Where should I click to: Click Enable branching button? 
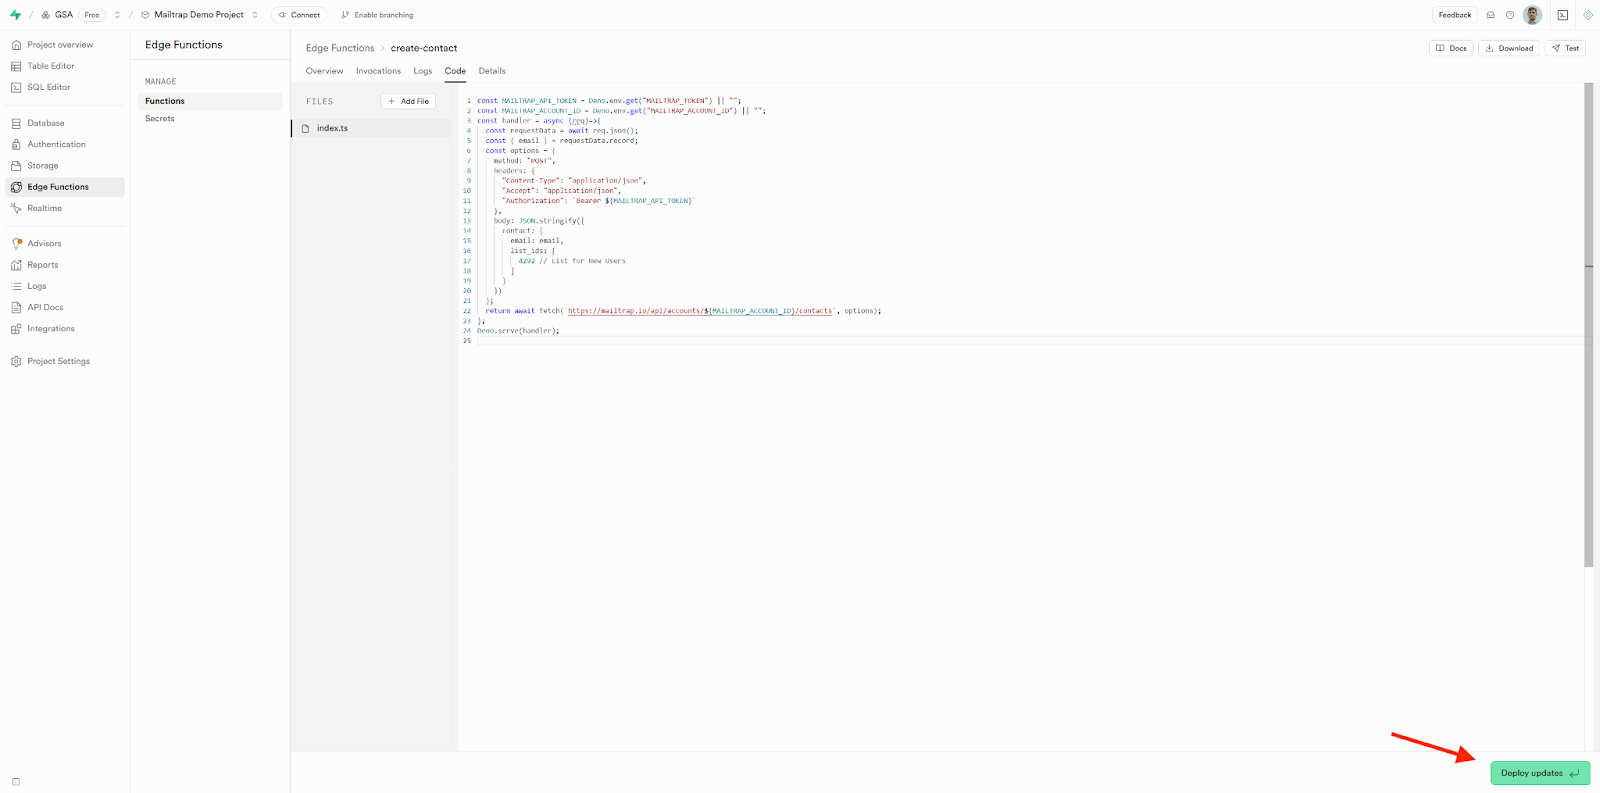[377, 15]
